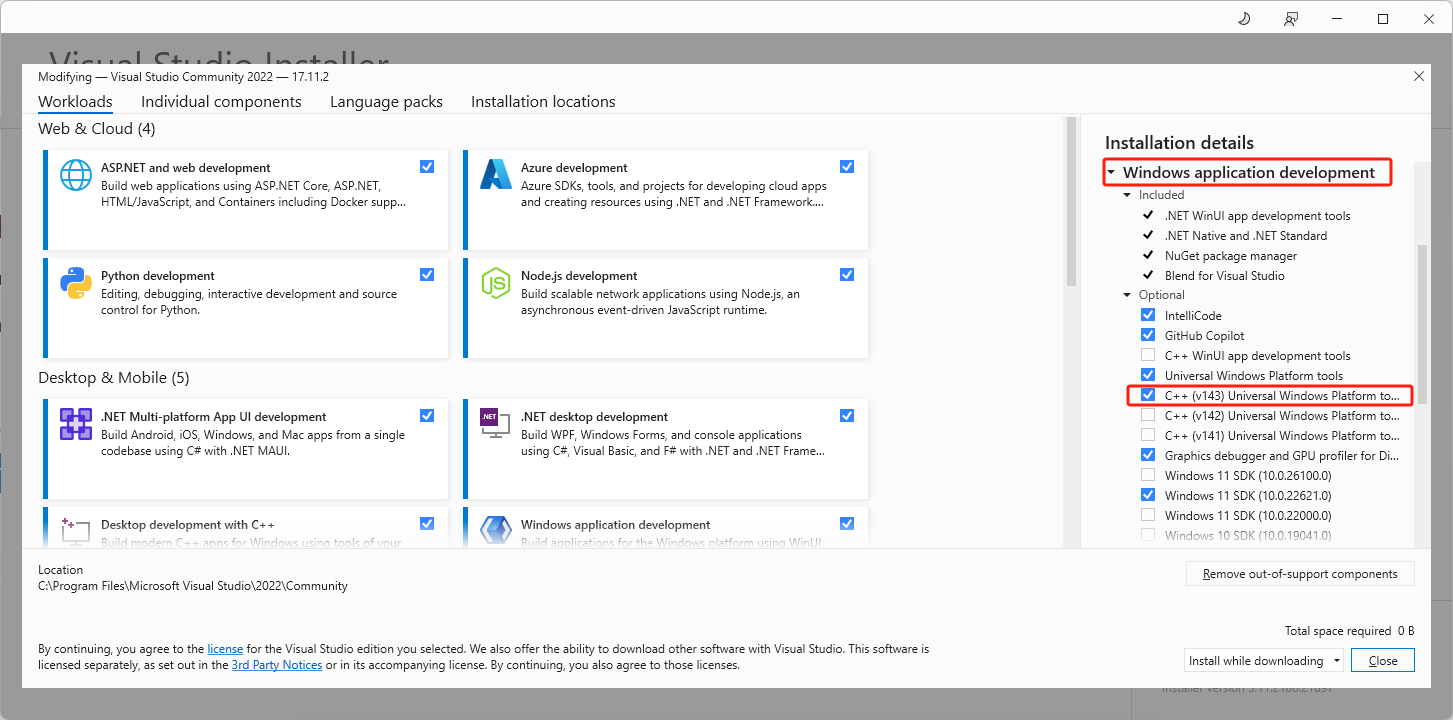Select the .NET Native and .NET Standard row
The height and width of the screenshot is (720, 1453).
(x=1246, y=236)
